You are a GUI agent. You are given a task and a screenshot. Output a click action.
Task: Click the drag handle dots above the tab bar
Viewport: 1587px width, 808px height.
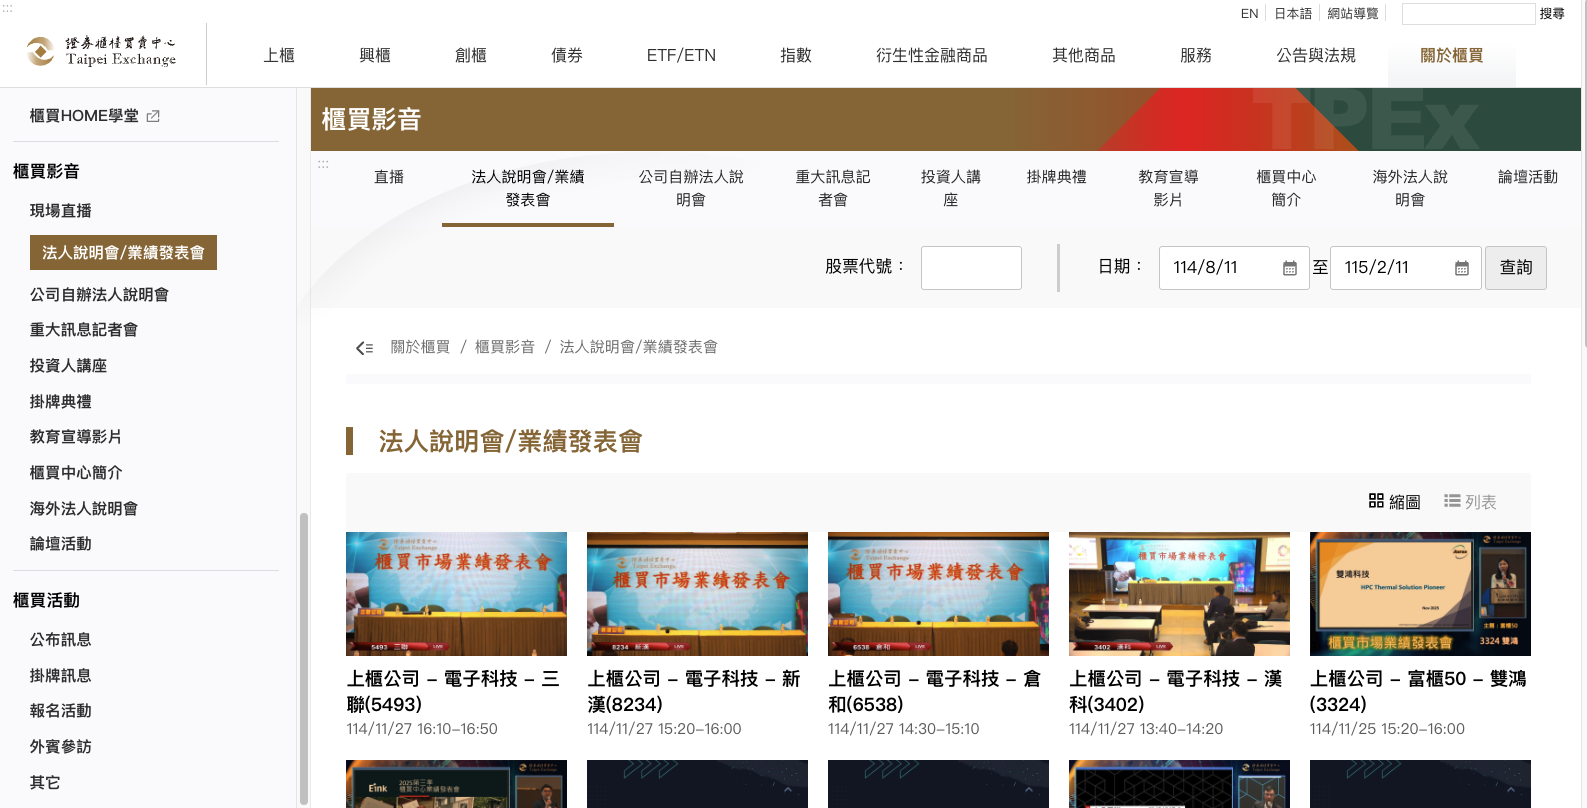coord(323,164)
